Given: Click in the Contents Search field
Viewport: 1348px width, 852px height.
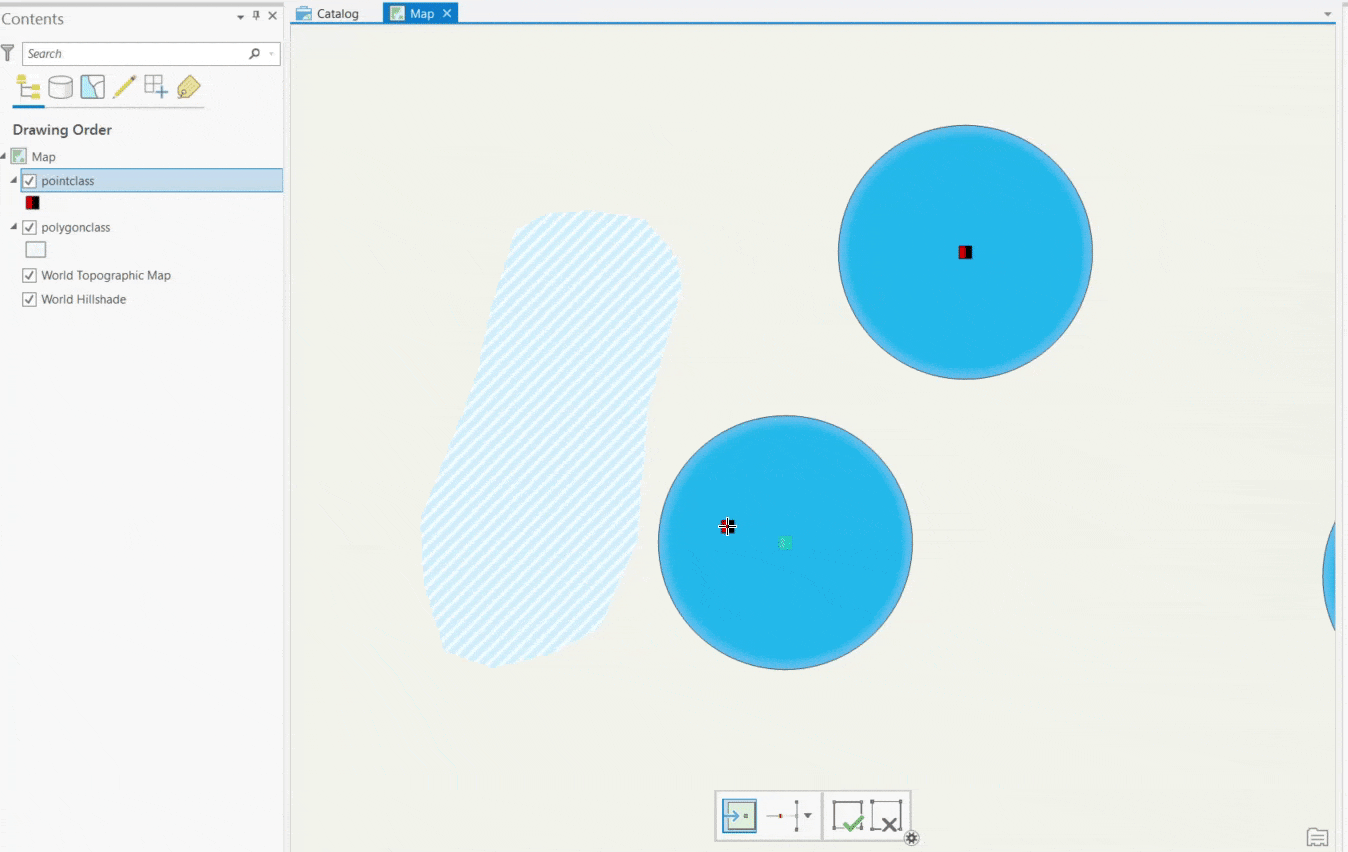Looking at the screenshot, I should pos(140,53).
